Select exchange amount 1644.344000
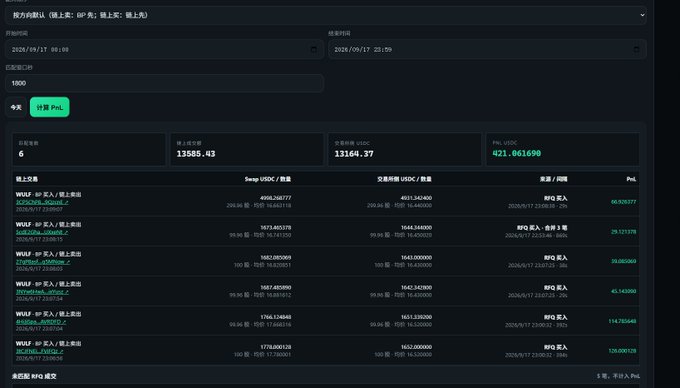 [416, 228]
